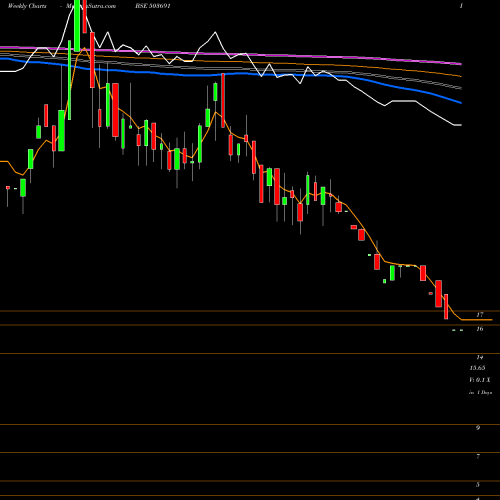Click the "V: 0.1 X" volume text
The height and width of the screenshot is (500, 500).
point(480,380)
